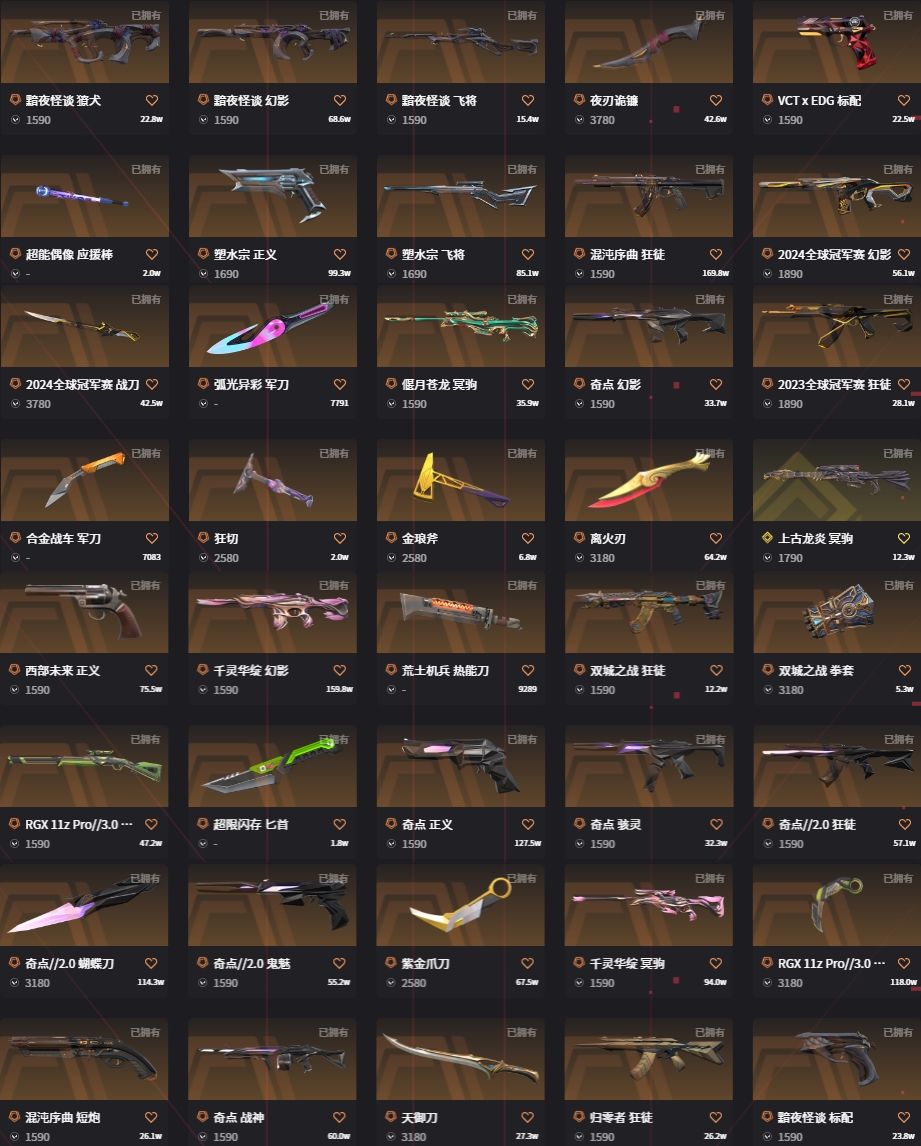Select the 奇点//2.0 蝴蝶刀 knife image
Viewport: 921px width, 1146px height.
(x=85, y=905)
